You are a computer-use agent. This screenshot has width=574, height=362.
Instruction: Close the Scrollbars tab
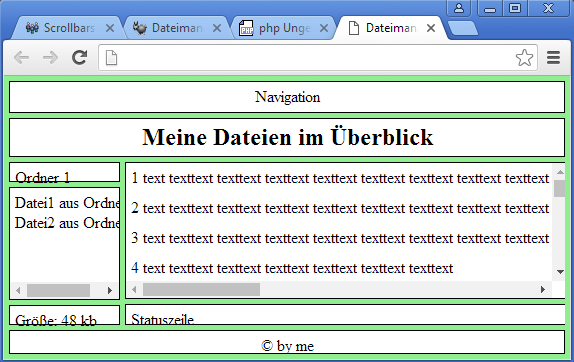tap(110, 28)
